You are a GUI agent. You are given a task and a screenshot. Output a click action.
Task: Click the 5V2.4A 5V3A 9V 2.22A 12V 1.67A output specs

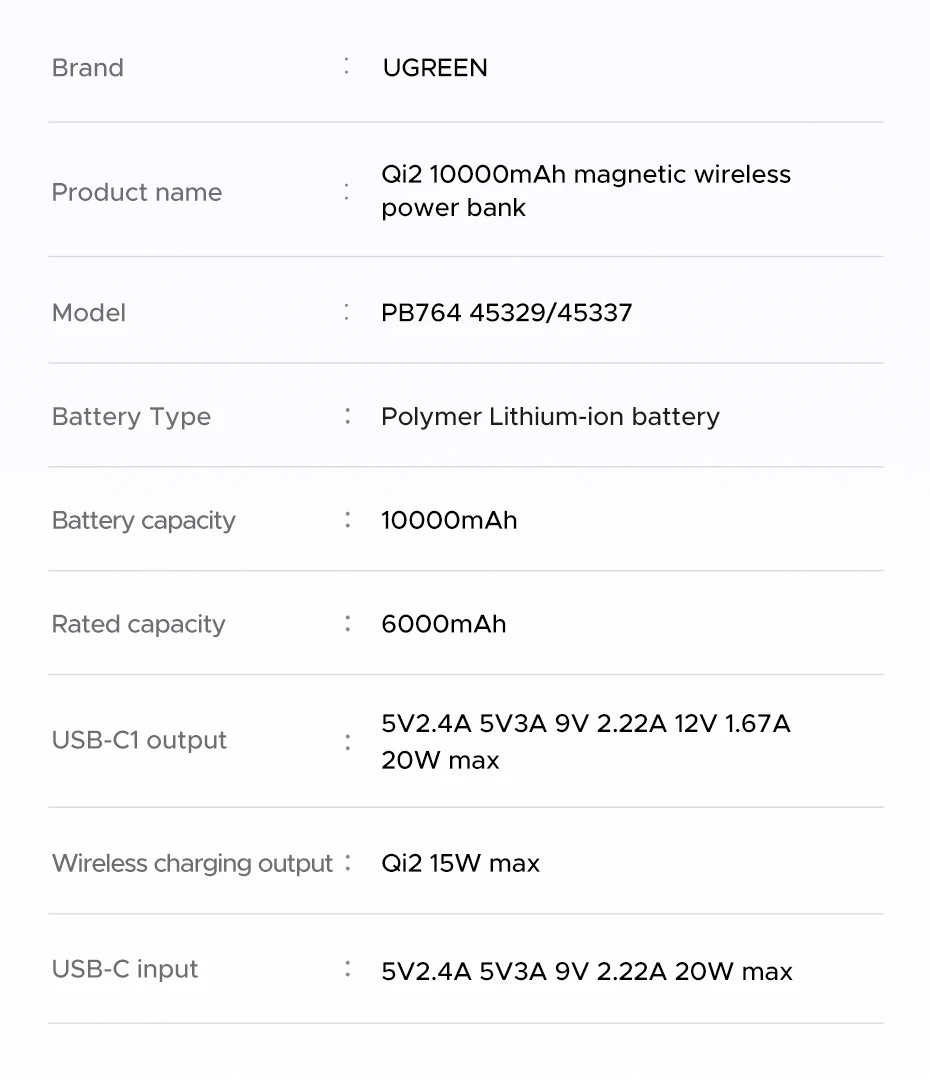(x=585, y=724)
